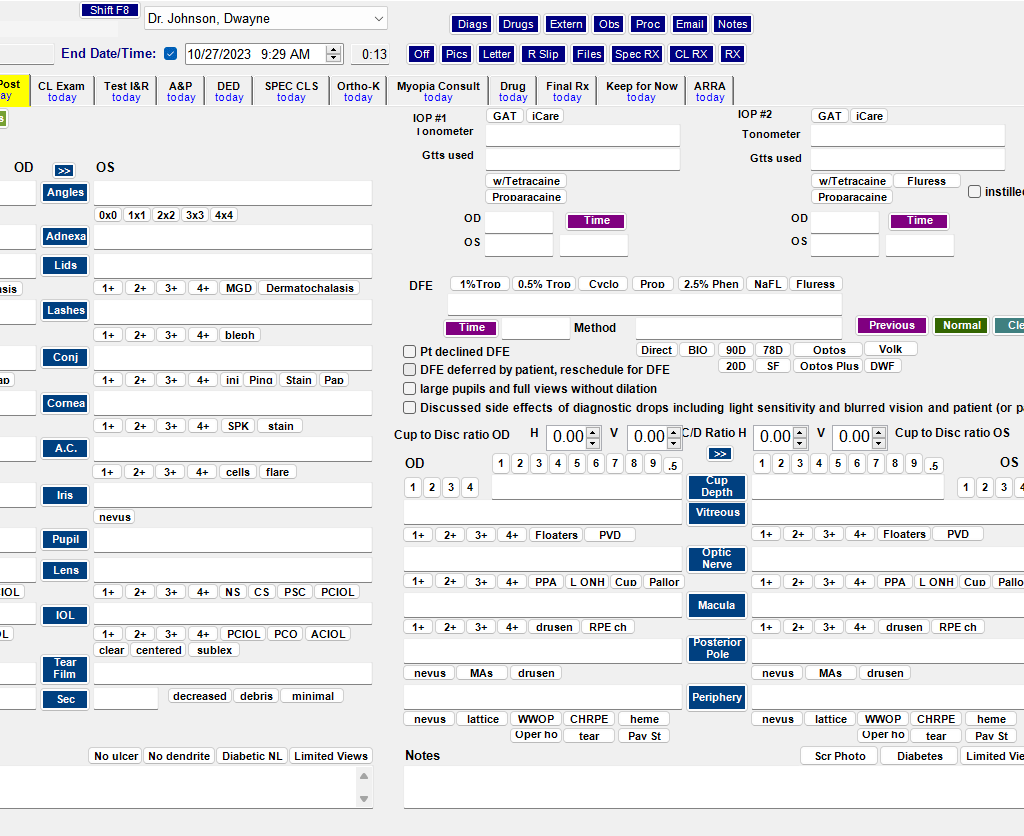
Task: Select the MGD option under Lids
Action: point(238,288)
